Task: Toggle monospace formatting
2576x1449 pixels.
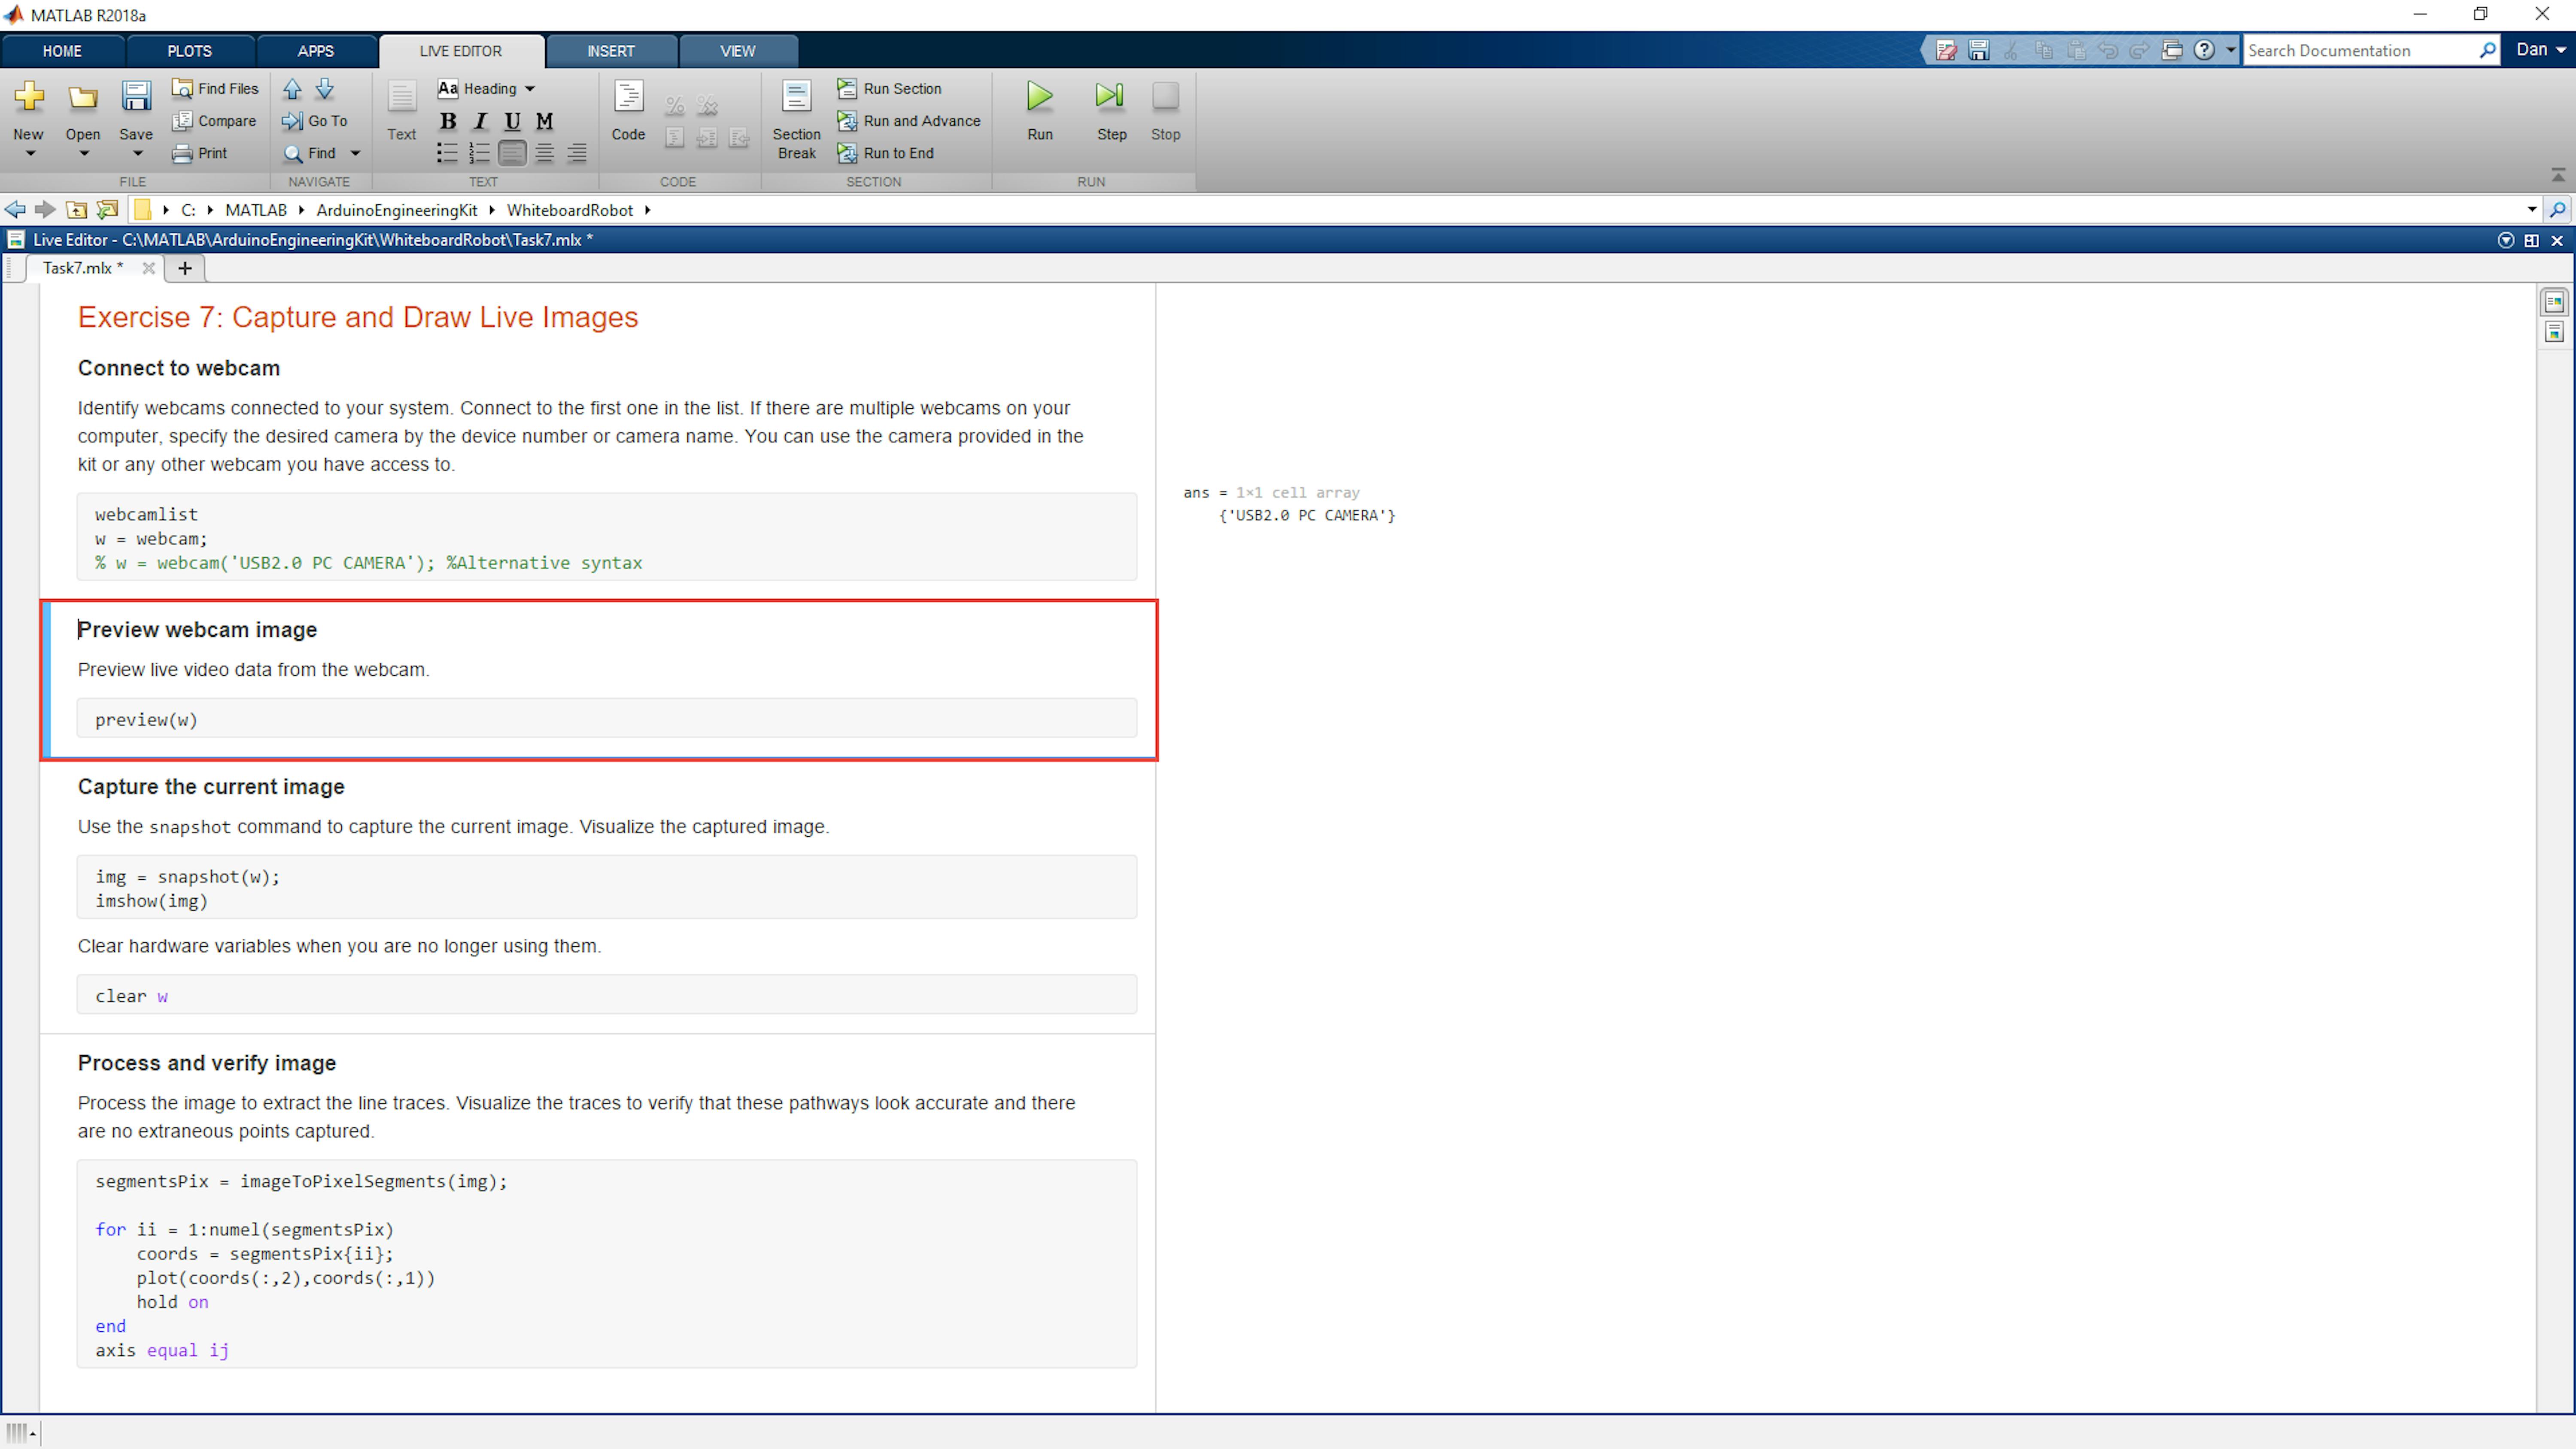Action: 544,121
